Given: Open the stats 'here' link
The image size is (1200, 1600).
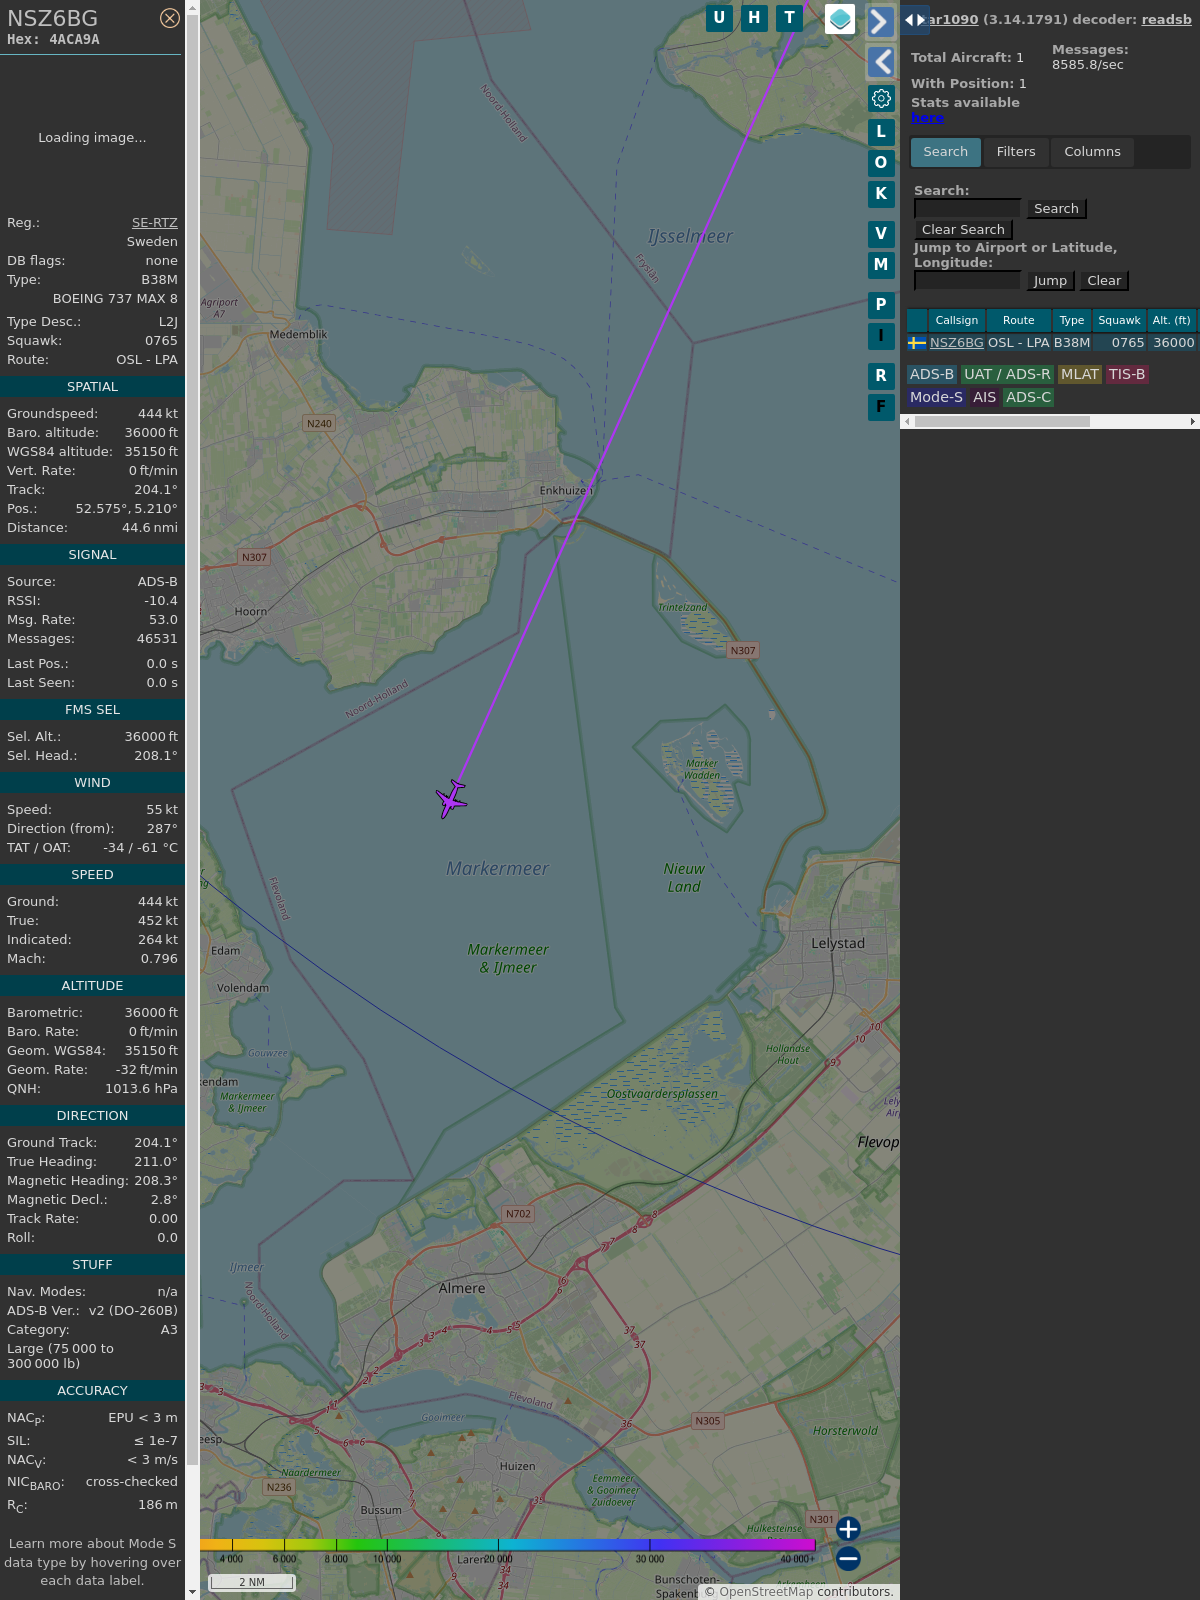Looking at the screenshot, I should point(927,118).
